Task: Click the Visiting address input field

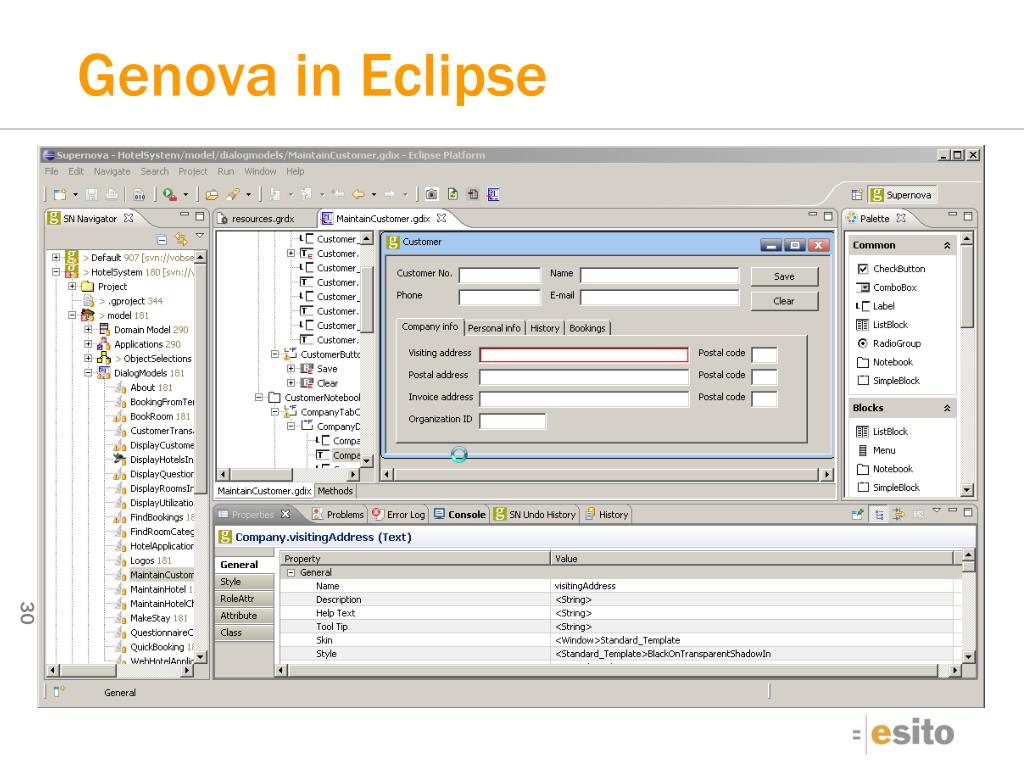Action: tap(584, 355)
